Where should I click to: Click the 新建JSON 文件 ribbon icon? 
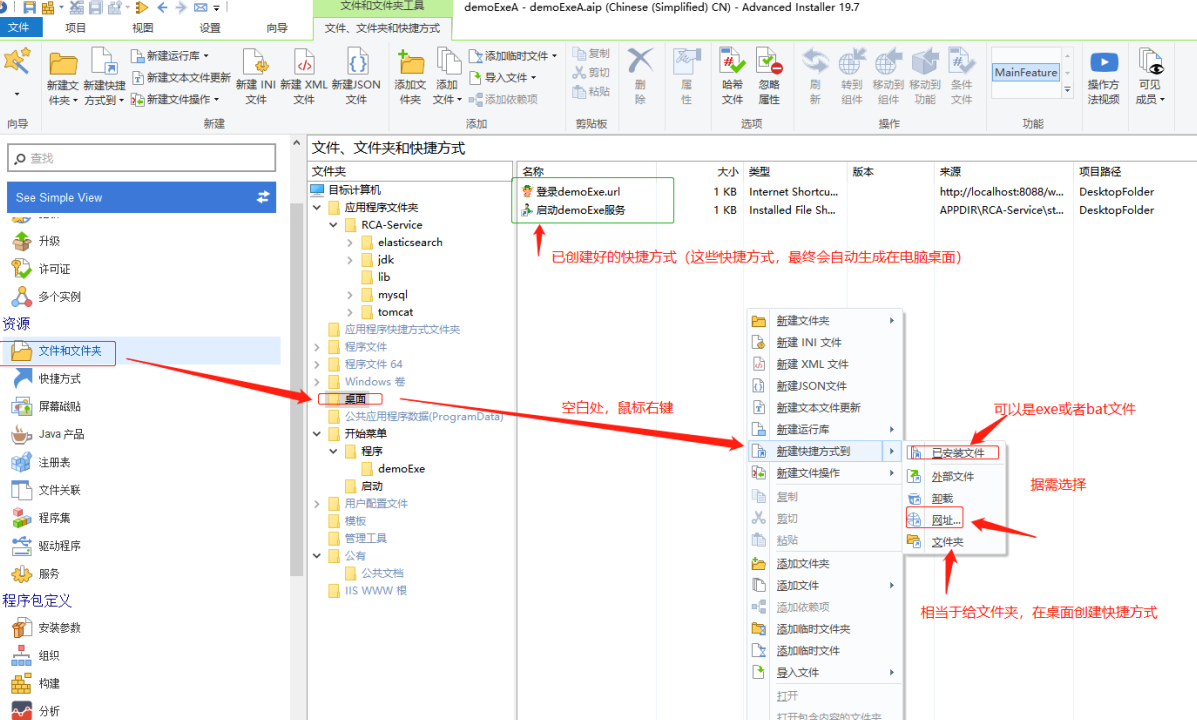point(357,62)
